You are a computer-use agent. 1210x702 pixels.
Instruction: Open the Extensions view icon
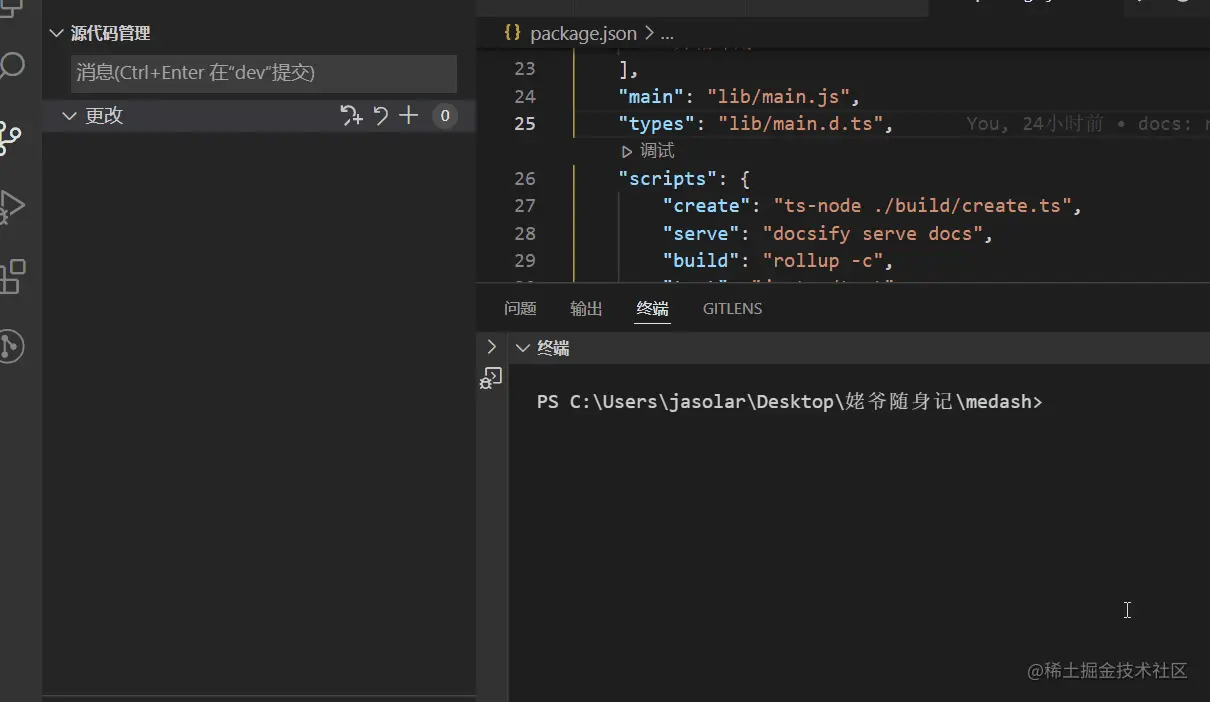(x=12, y=277)
